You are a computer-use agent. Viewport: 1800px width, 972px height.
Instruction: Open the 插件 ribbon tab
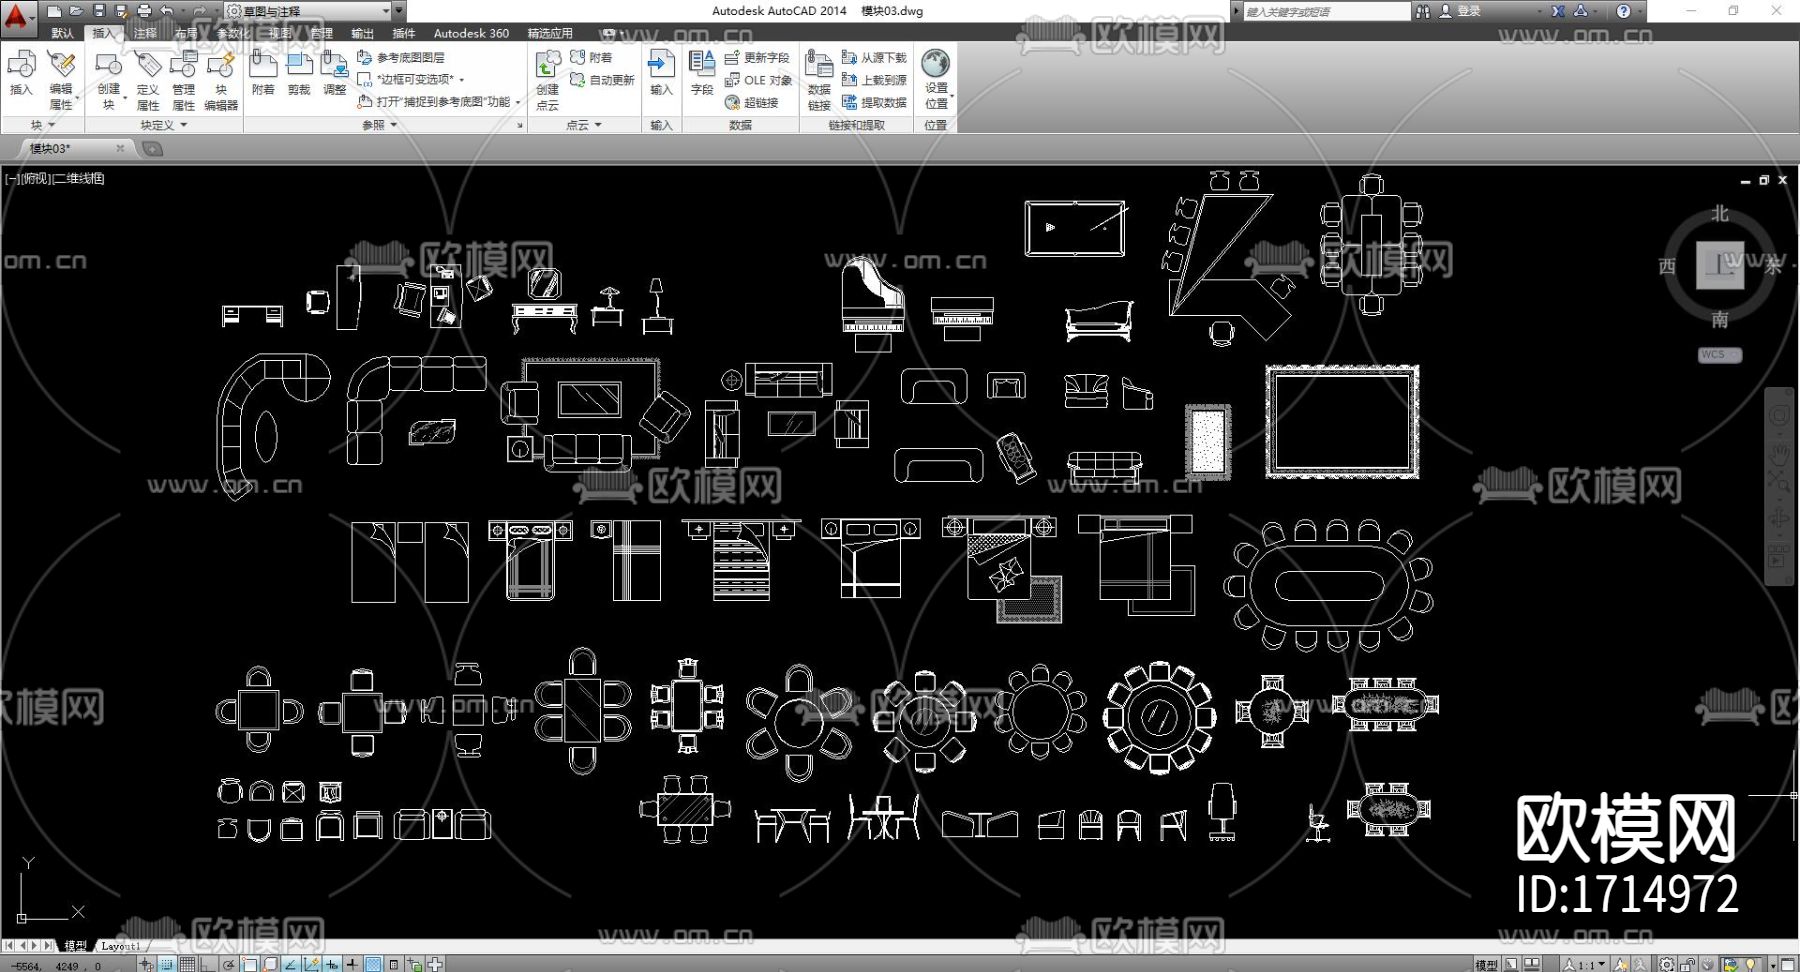(403, 33)
